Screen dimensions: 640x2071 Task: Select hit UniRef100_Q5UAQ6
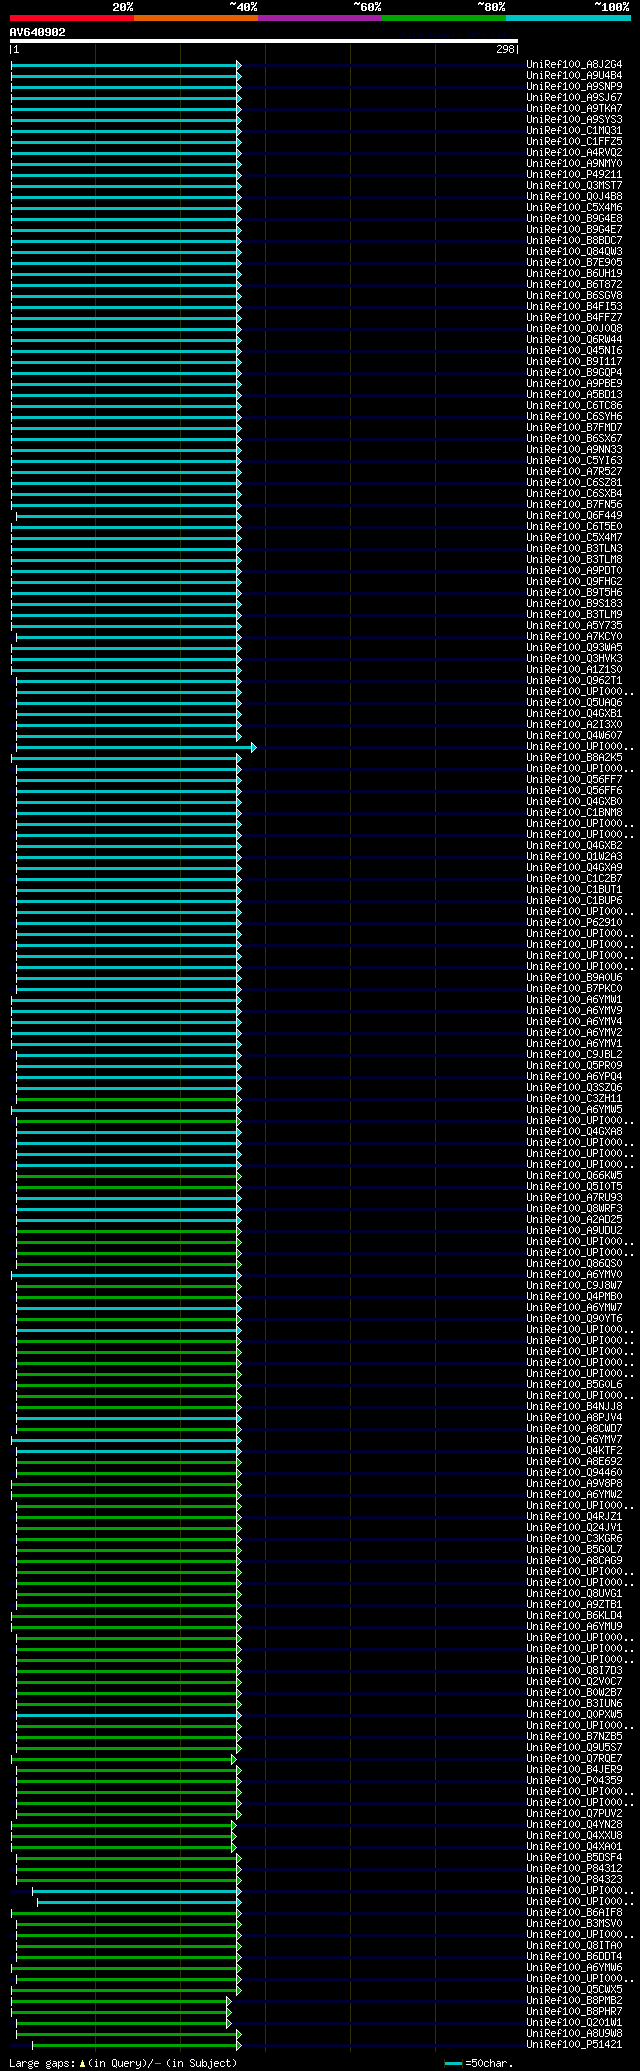(x=574, y=703)
